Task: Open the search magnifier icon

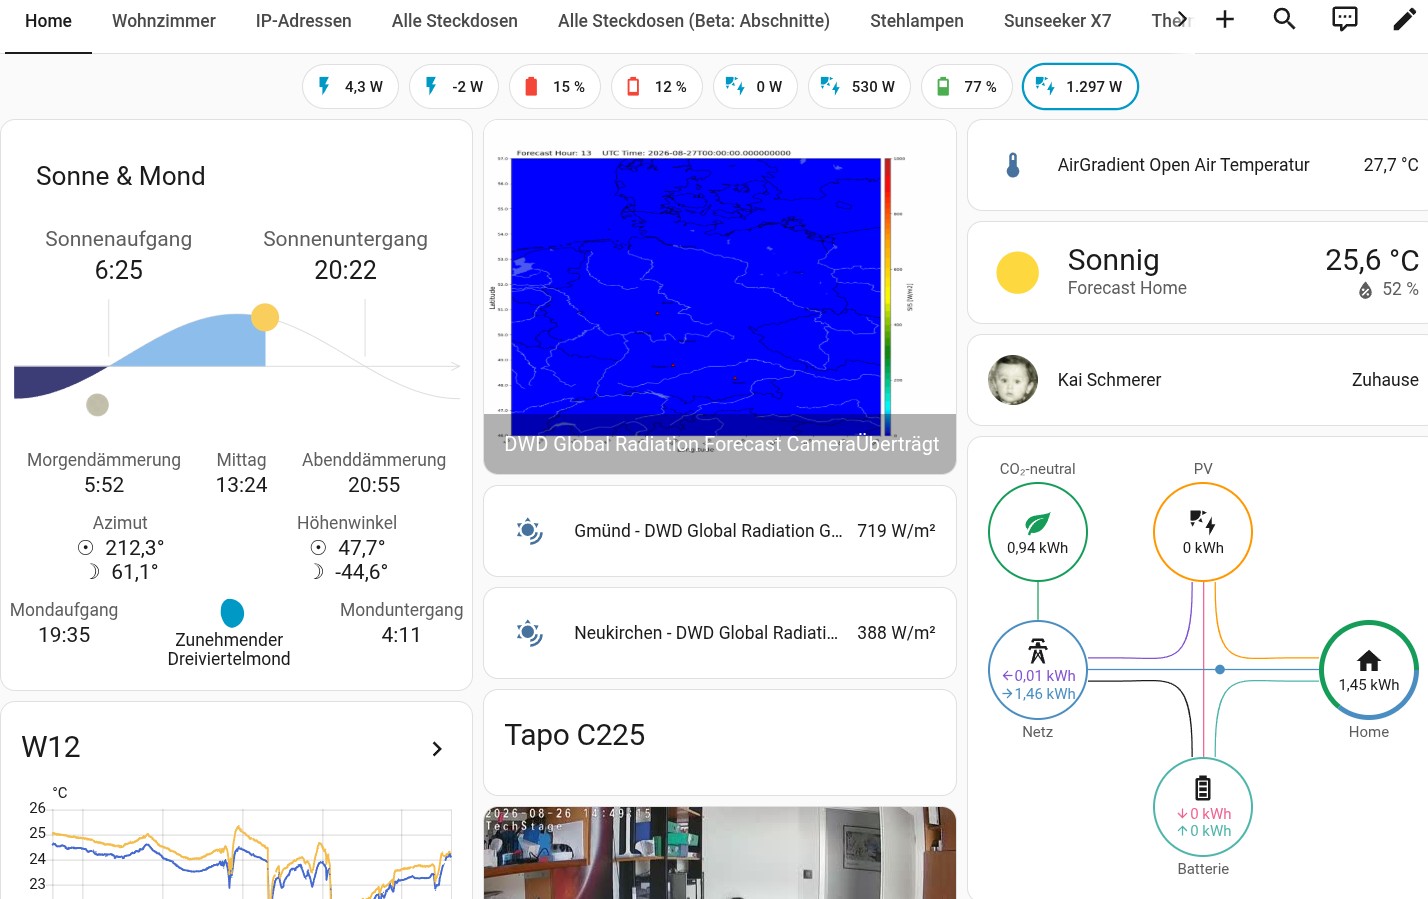Action: (x=1284, y=20)
